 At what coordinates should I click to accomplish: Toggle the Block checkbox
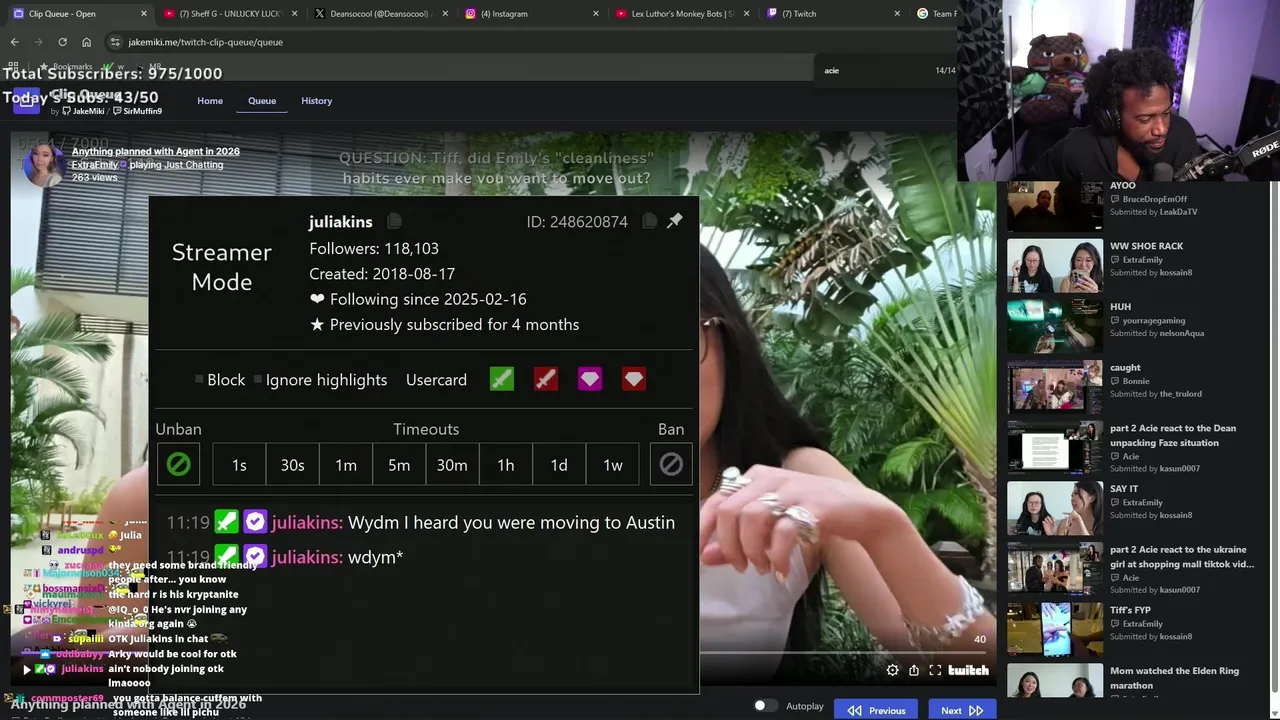coord(199,379)
